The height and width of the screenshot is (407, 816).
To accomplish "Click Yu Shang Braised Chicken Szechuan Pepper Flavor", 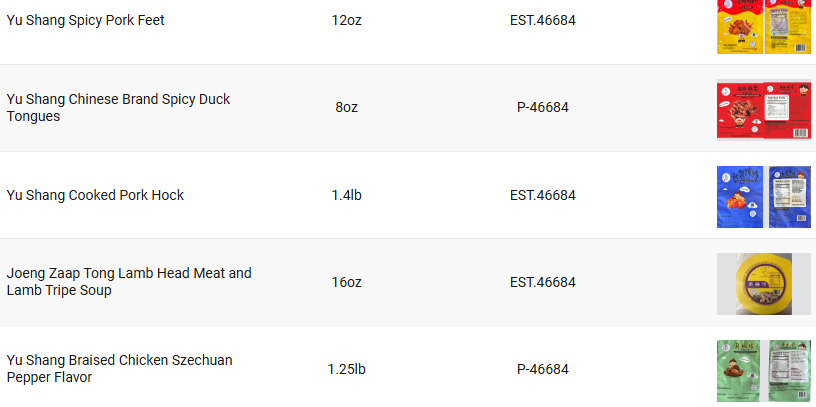I will point(119,368).
